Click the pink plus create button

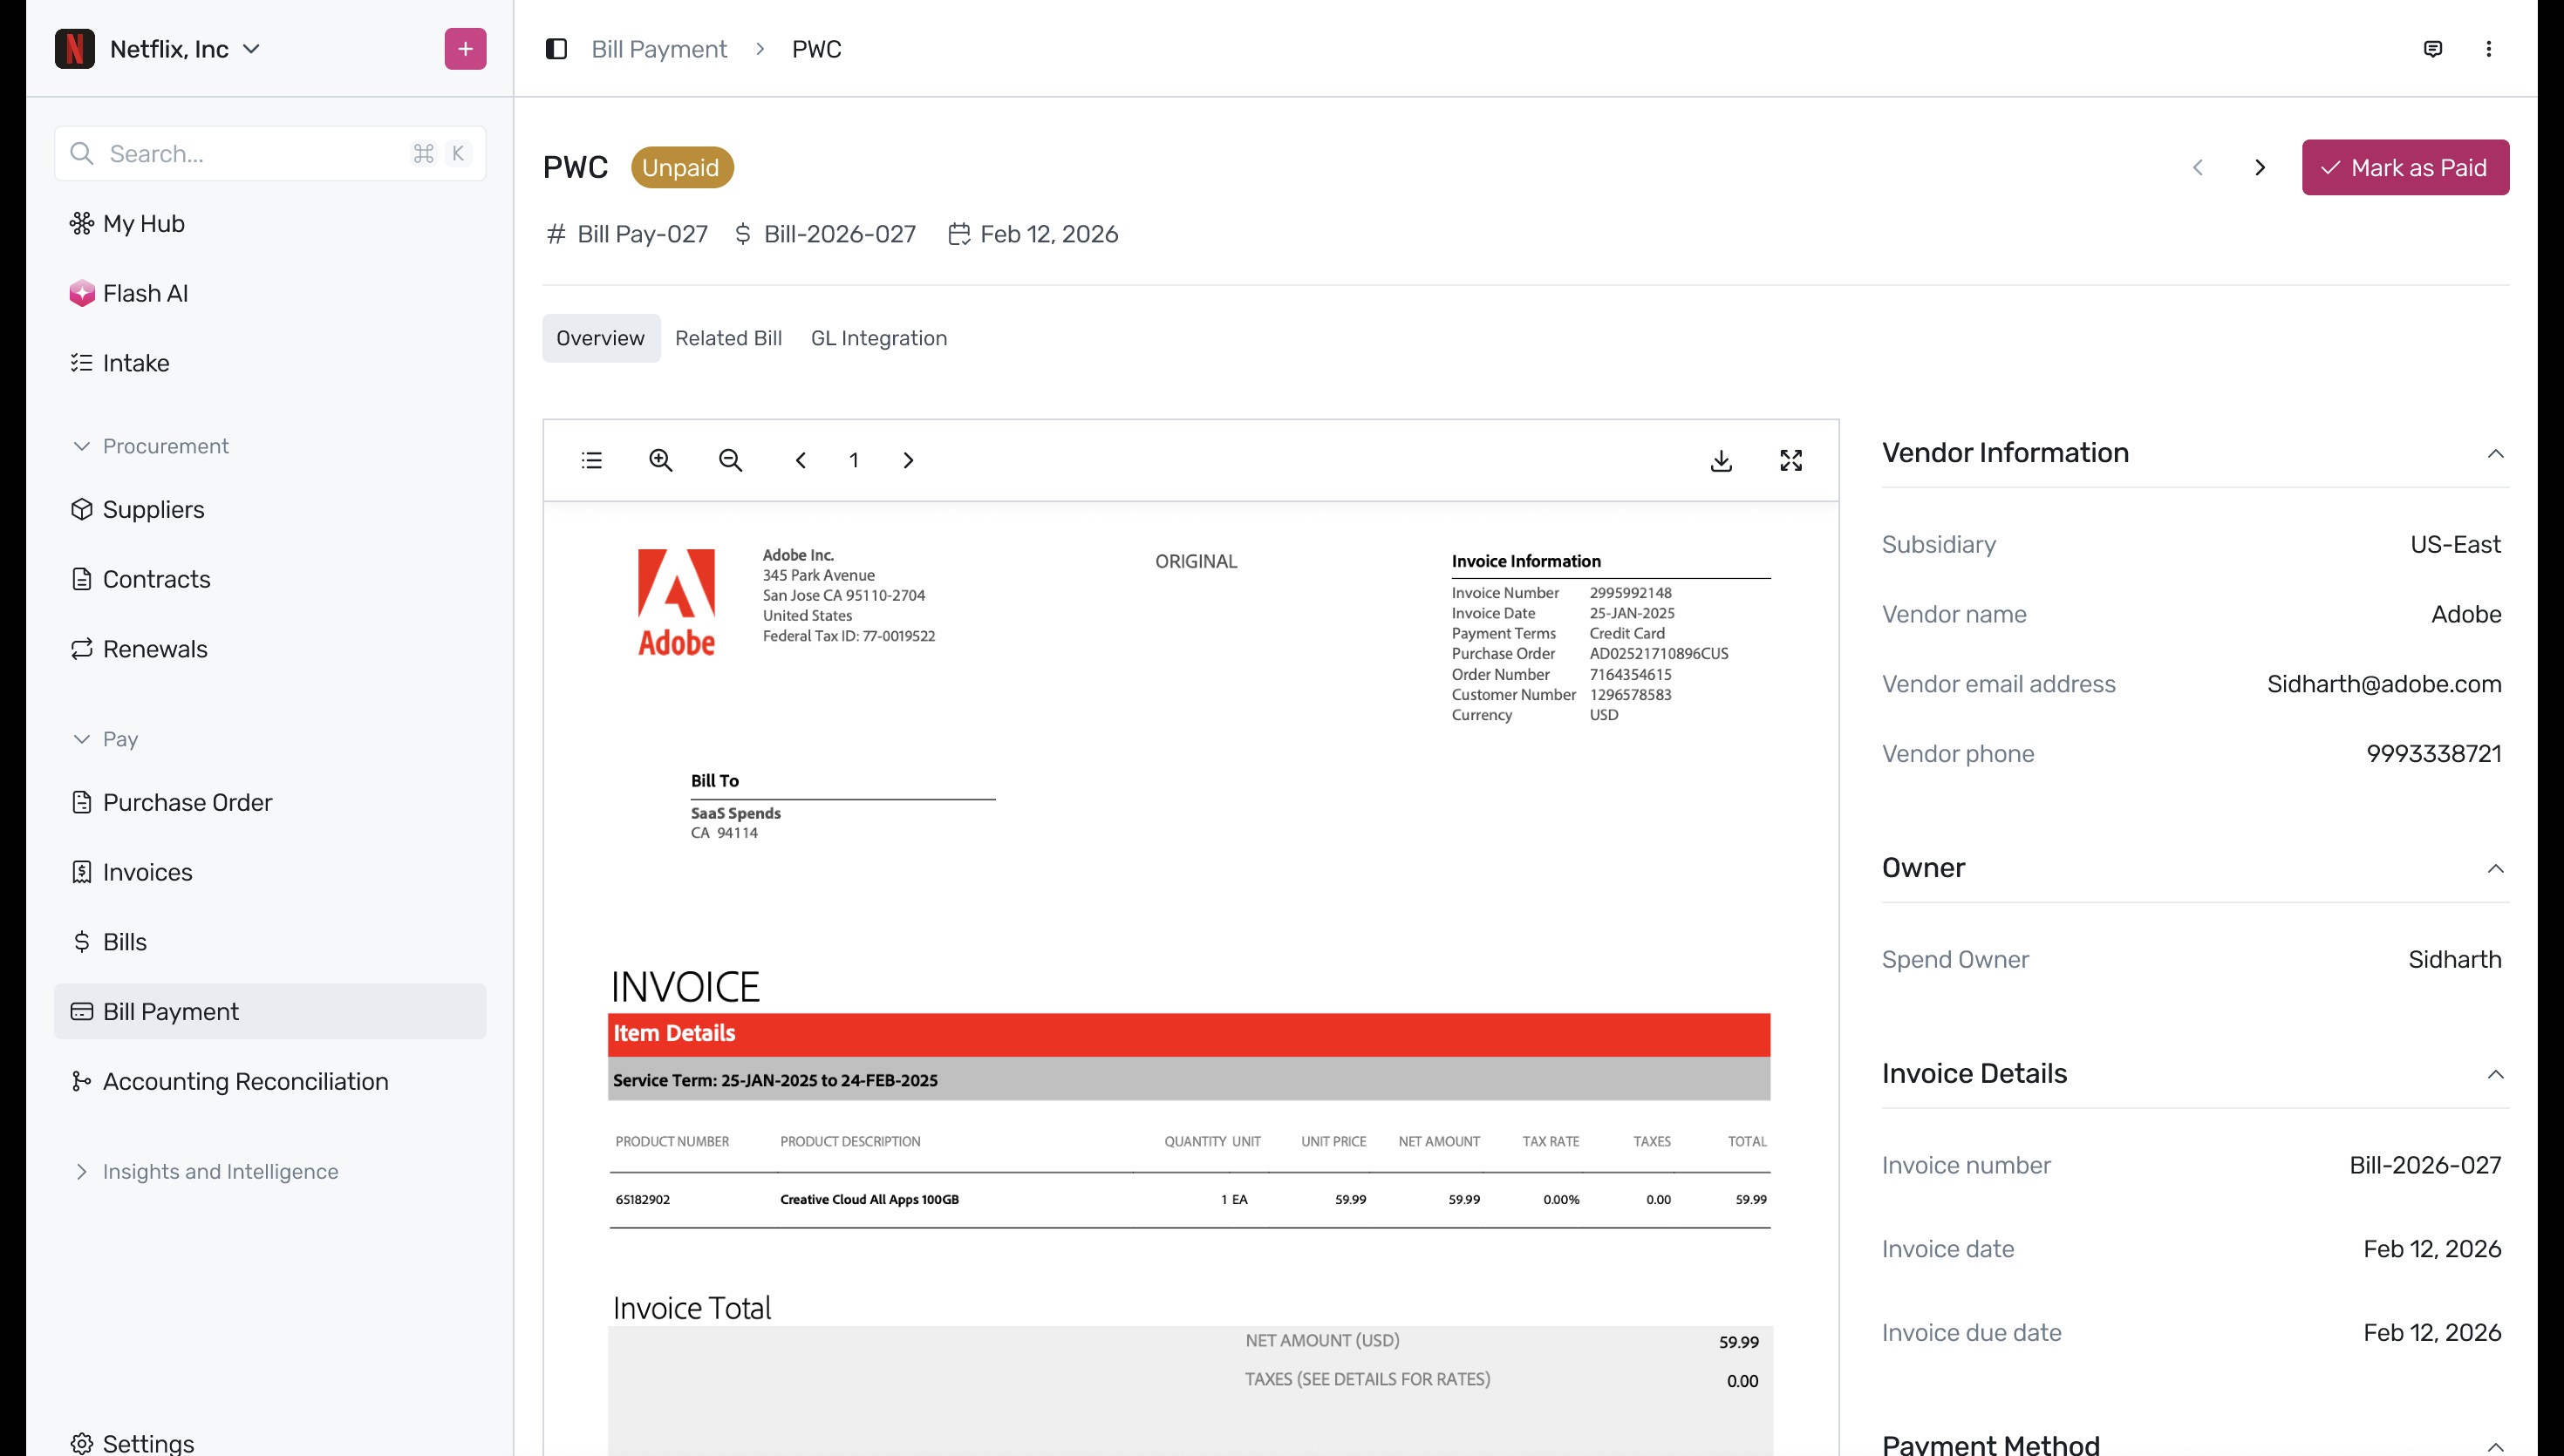[465, 49]
